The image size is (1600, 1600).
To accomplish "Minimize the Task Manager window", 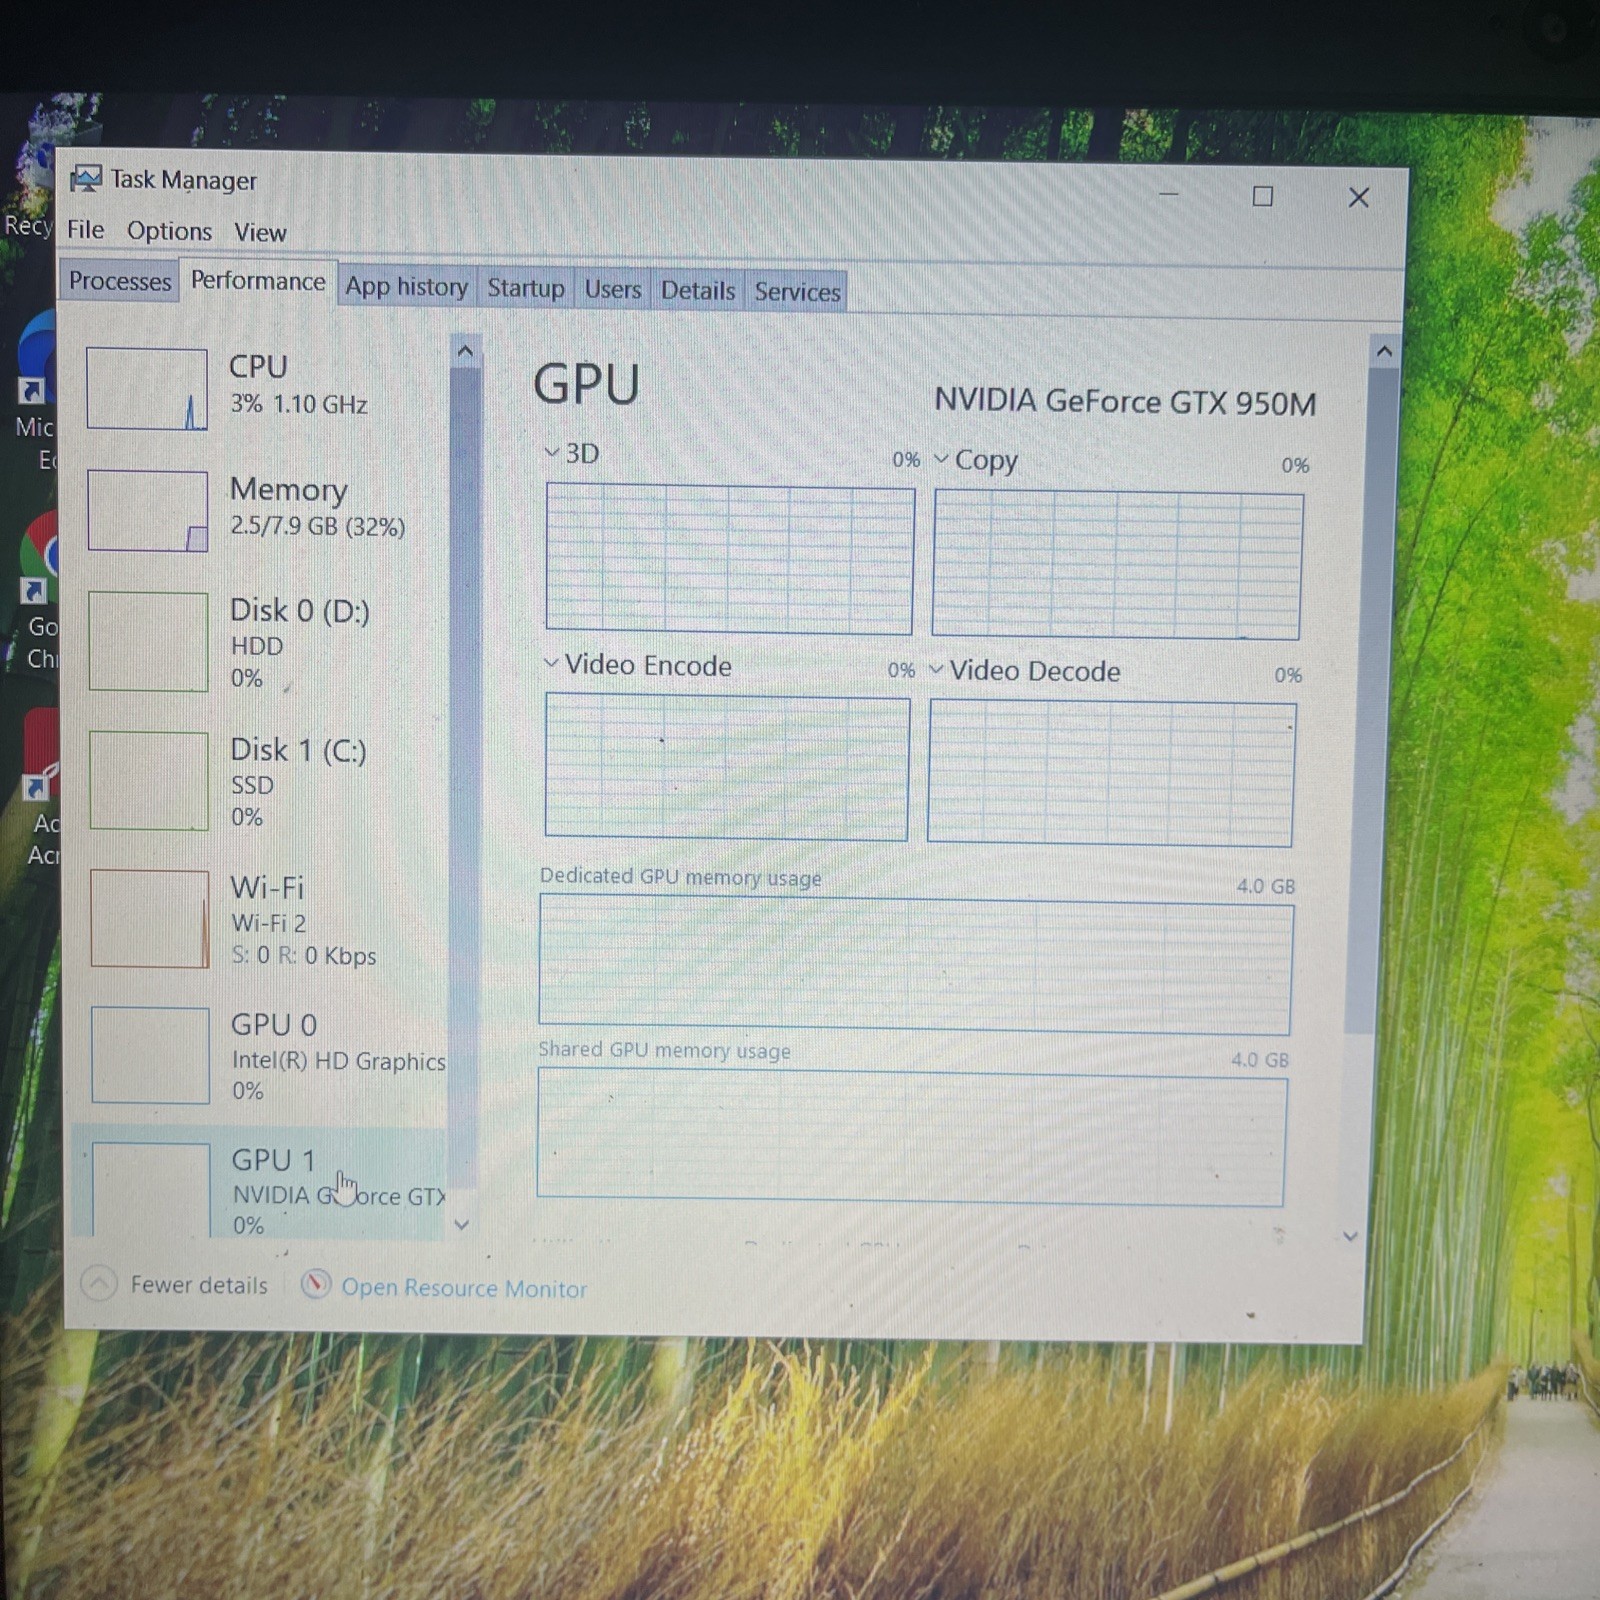I will point(1168,194).
